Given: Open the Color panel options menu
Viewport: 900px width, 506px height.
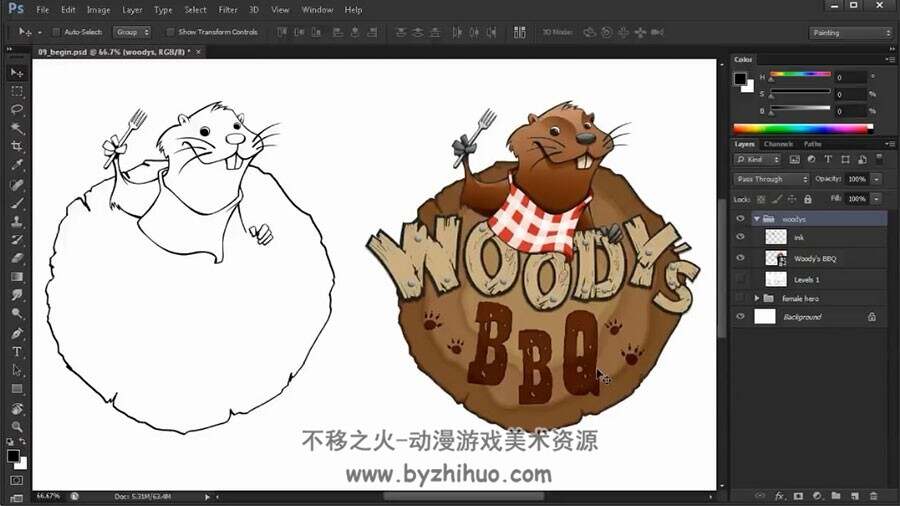Looking at the screenshot, I should (x=890, y=59).
